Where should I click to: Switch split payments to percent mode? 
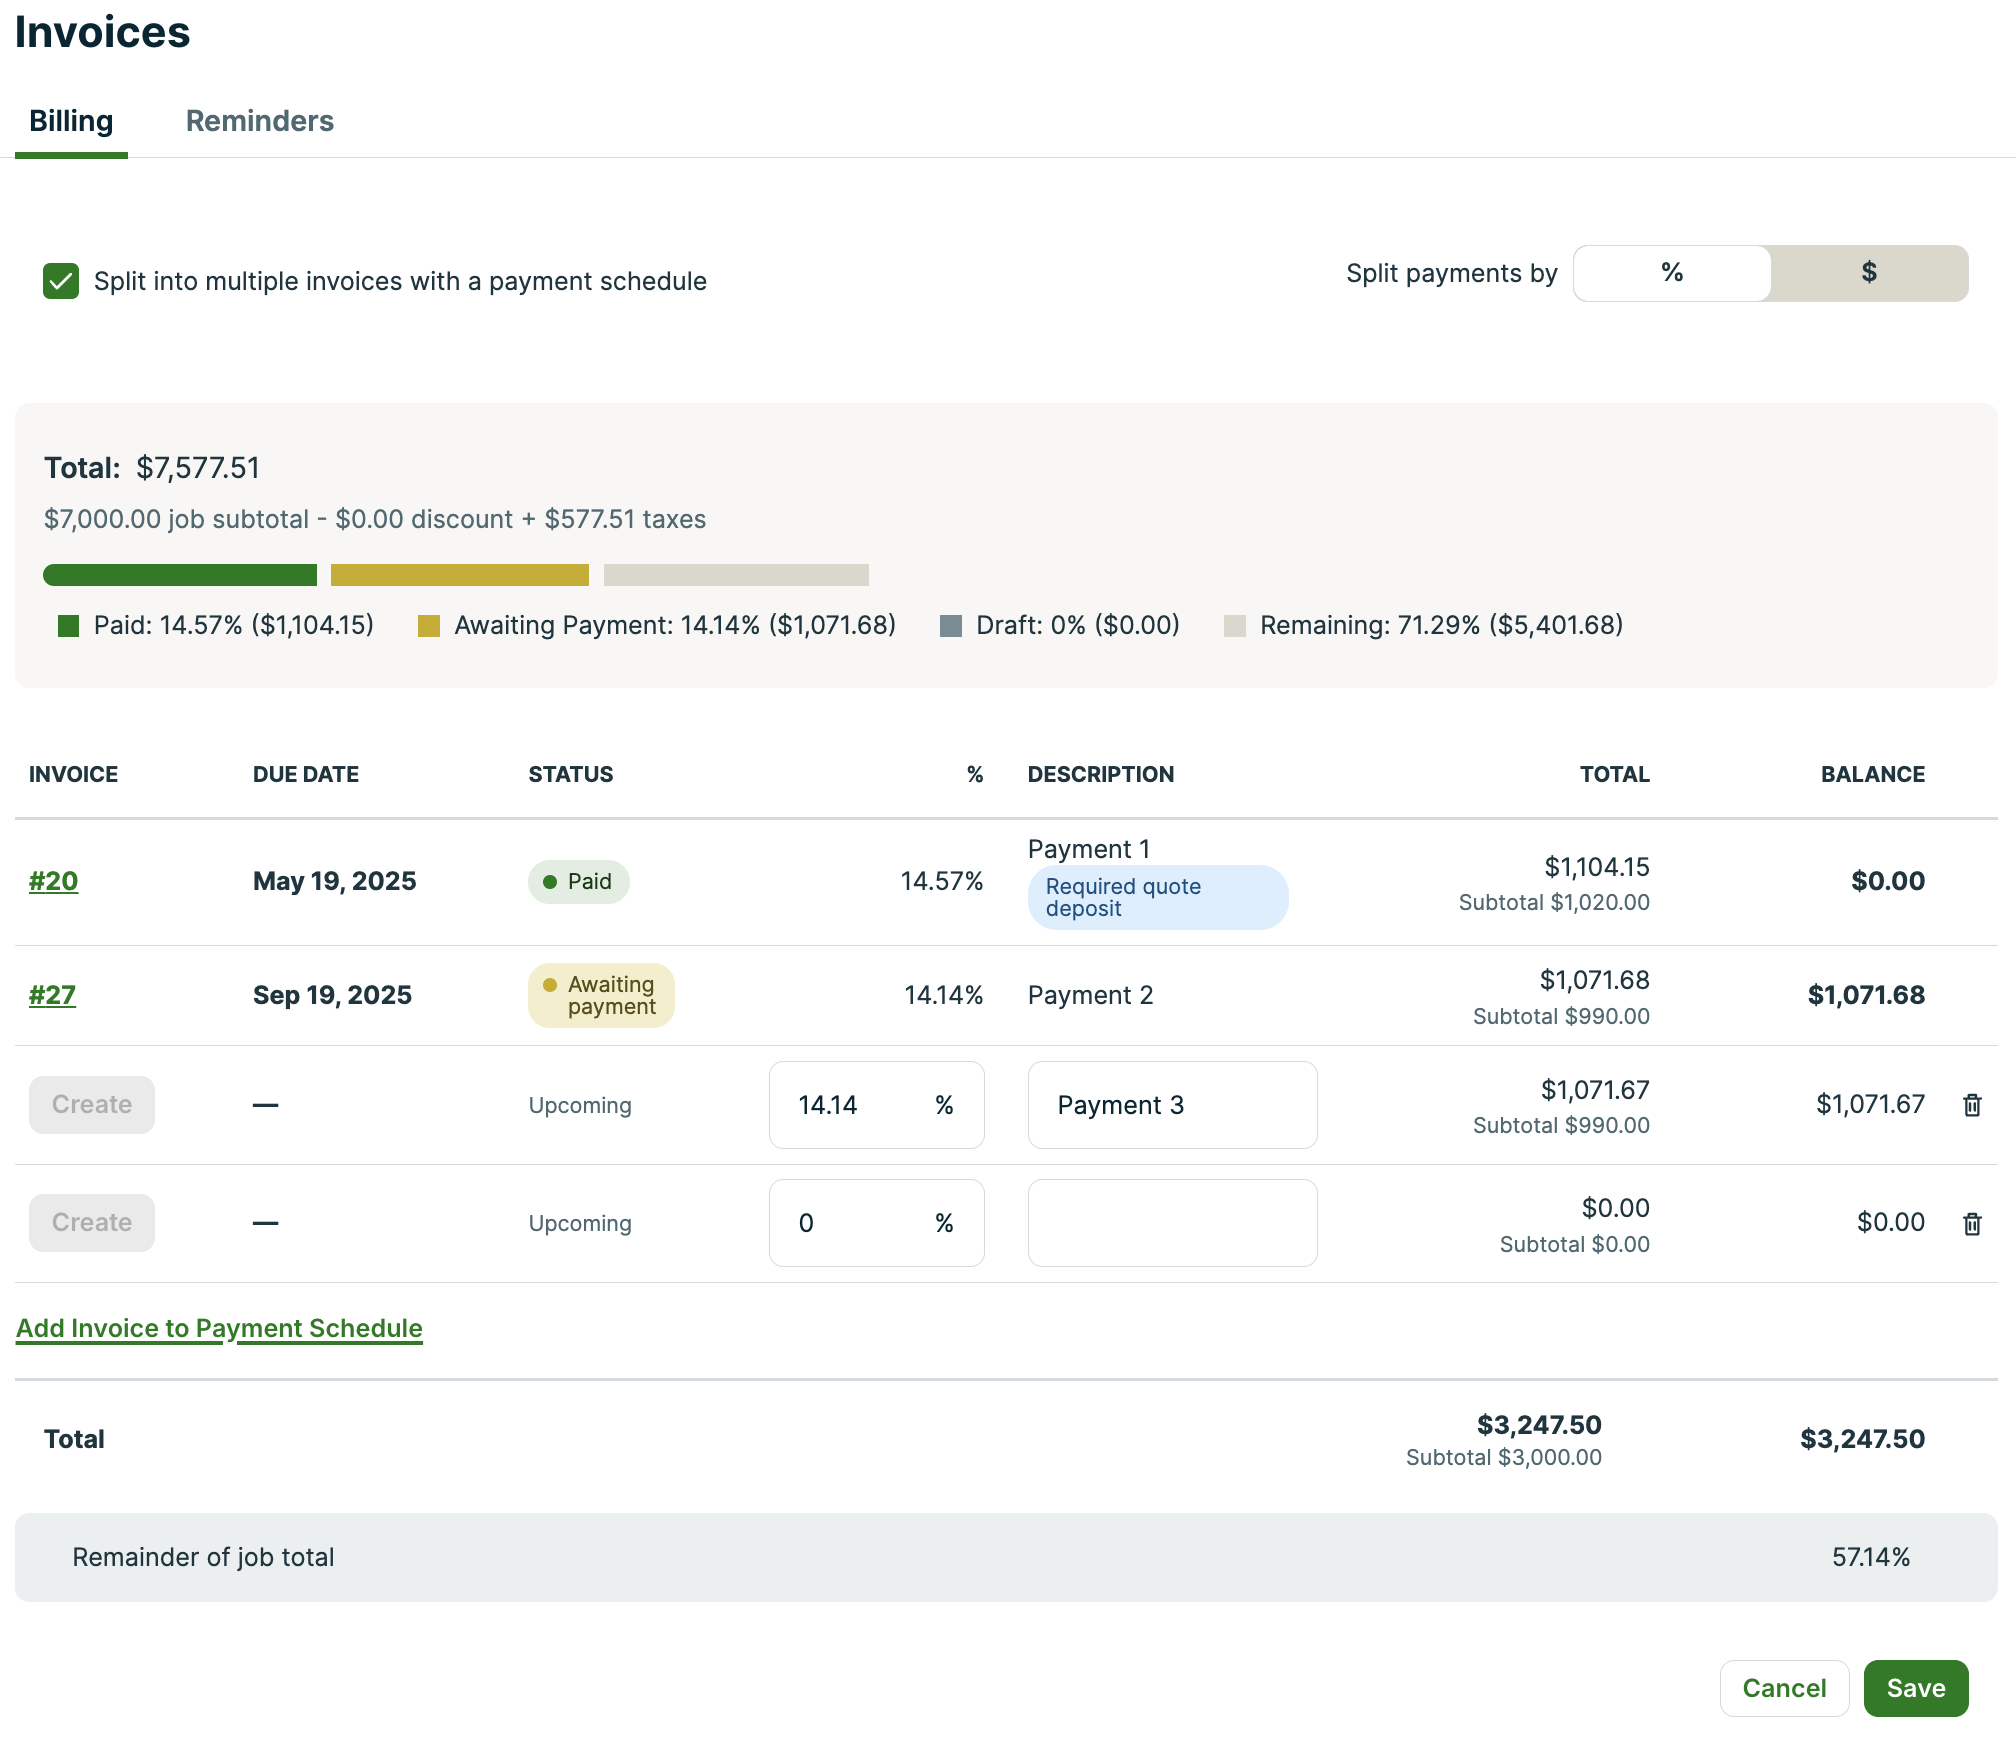(1672, 273)
